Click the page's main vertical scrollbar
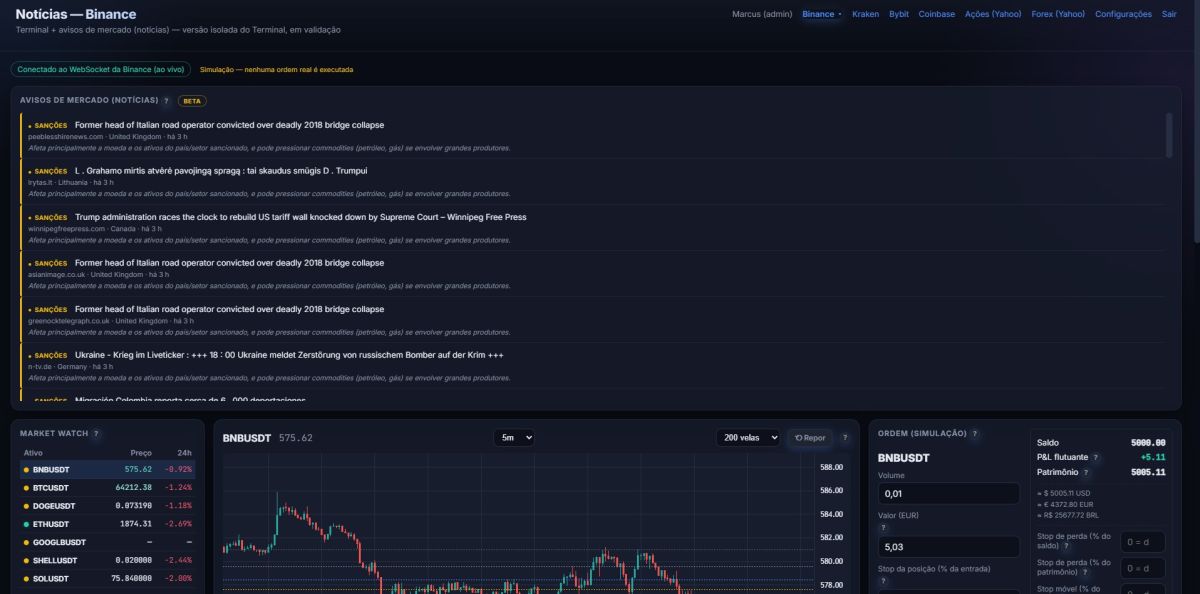This screenshot has height=594, width=1200. (x=1195, y=120)
